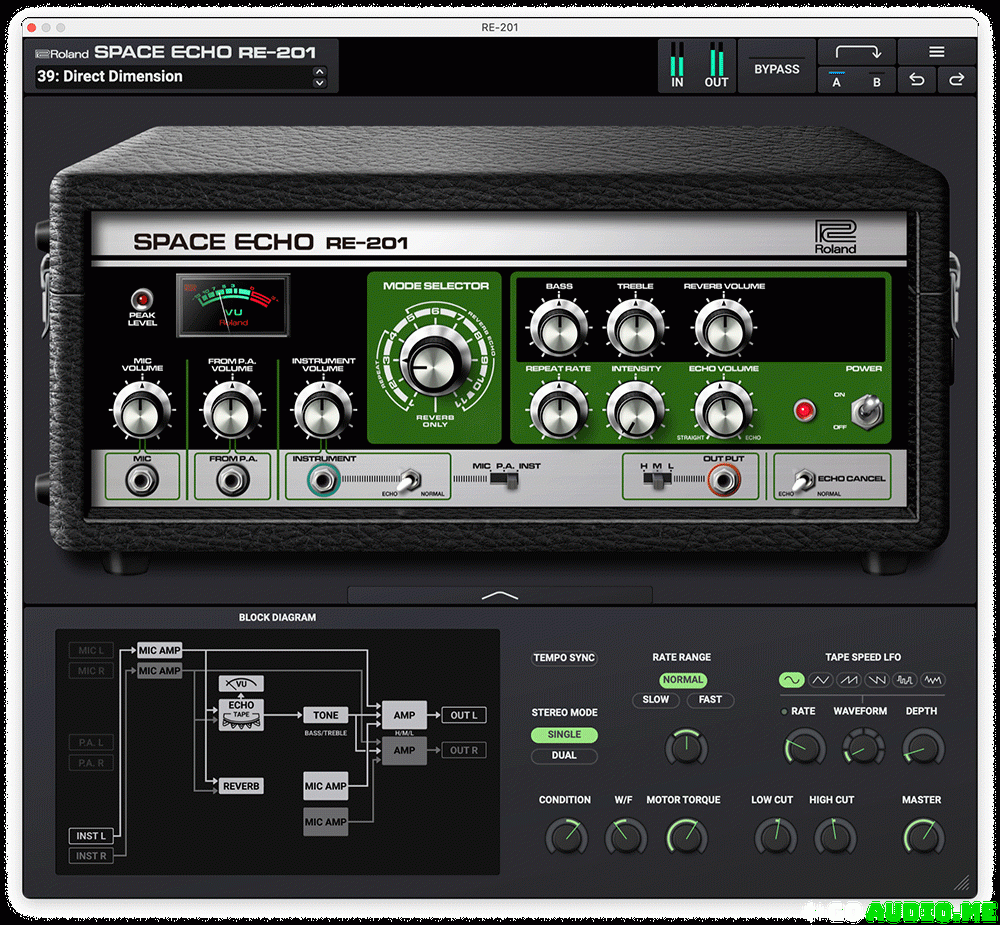1000x925 pixels.
Task: Click the INTENSITY knob
Action: pyautogui.click(x=635, y=411)
